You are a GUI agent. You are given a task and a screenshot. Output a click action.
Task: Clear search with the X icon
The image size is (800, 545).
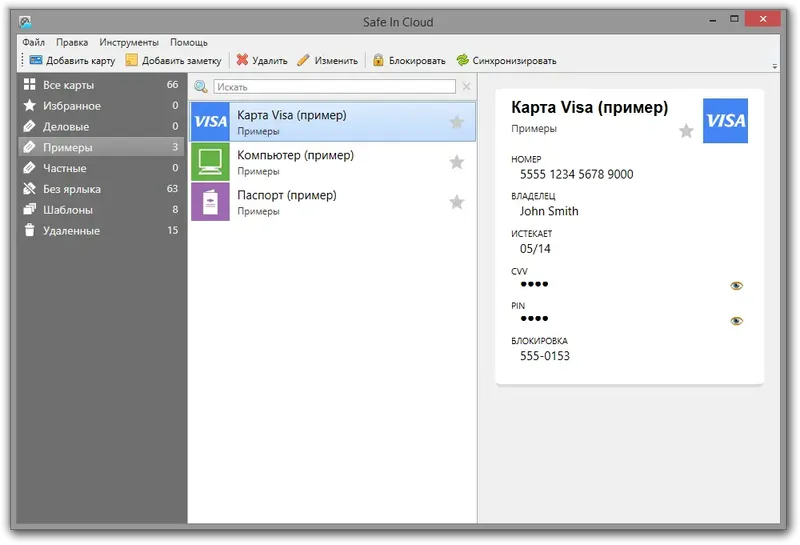466,87
